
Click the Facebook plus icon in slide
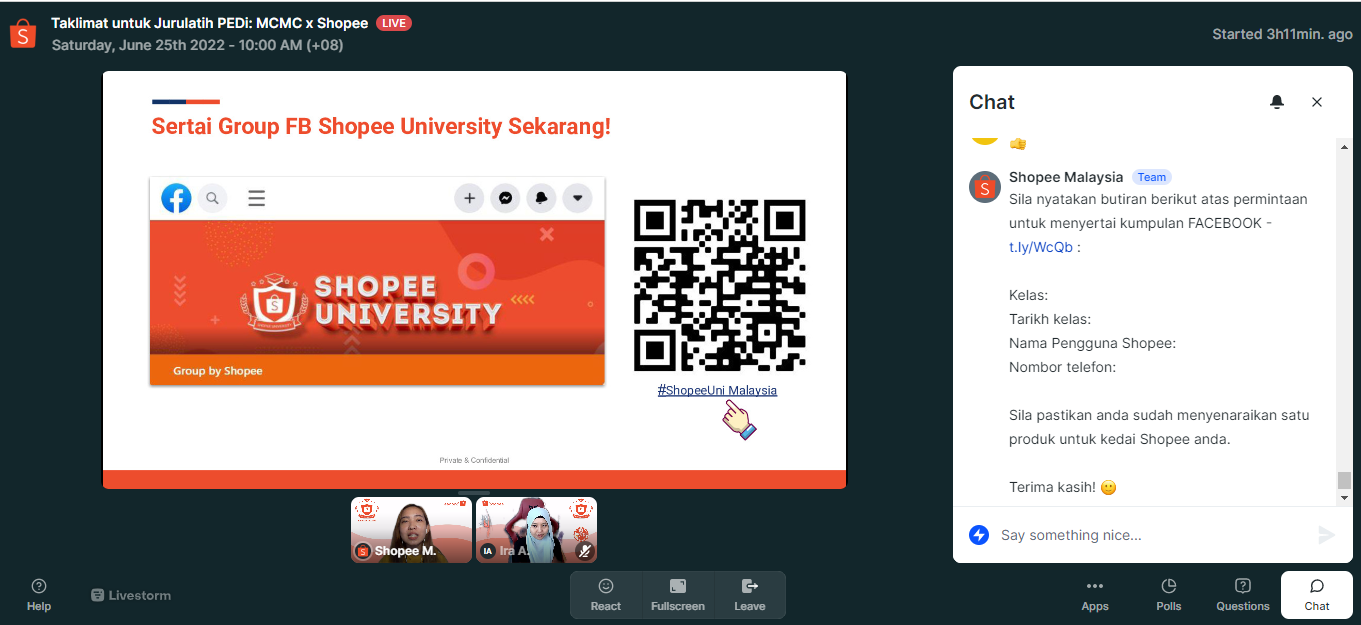469,198
